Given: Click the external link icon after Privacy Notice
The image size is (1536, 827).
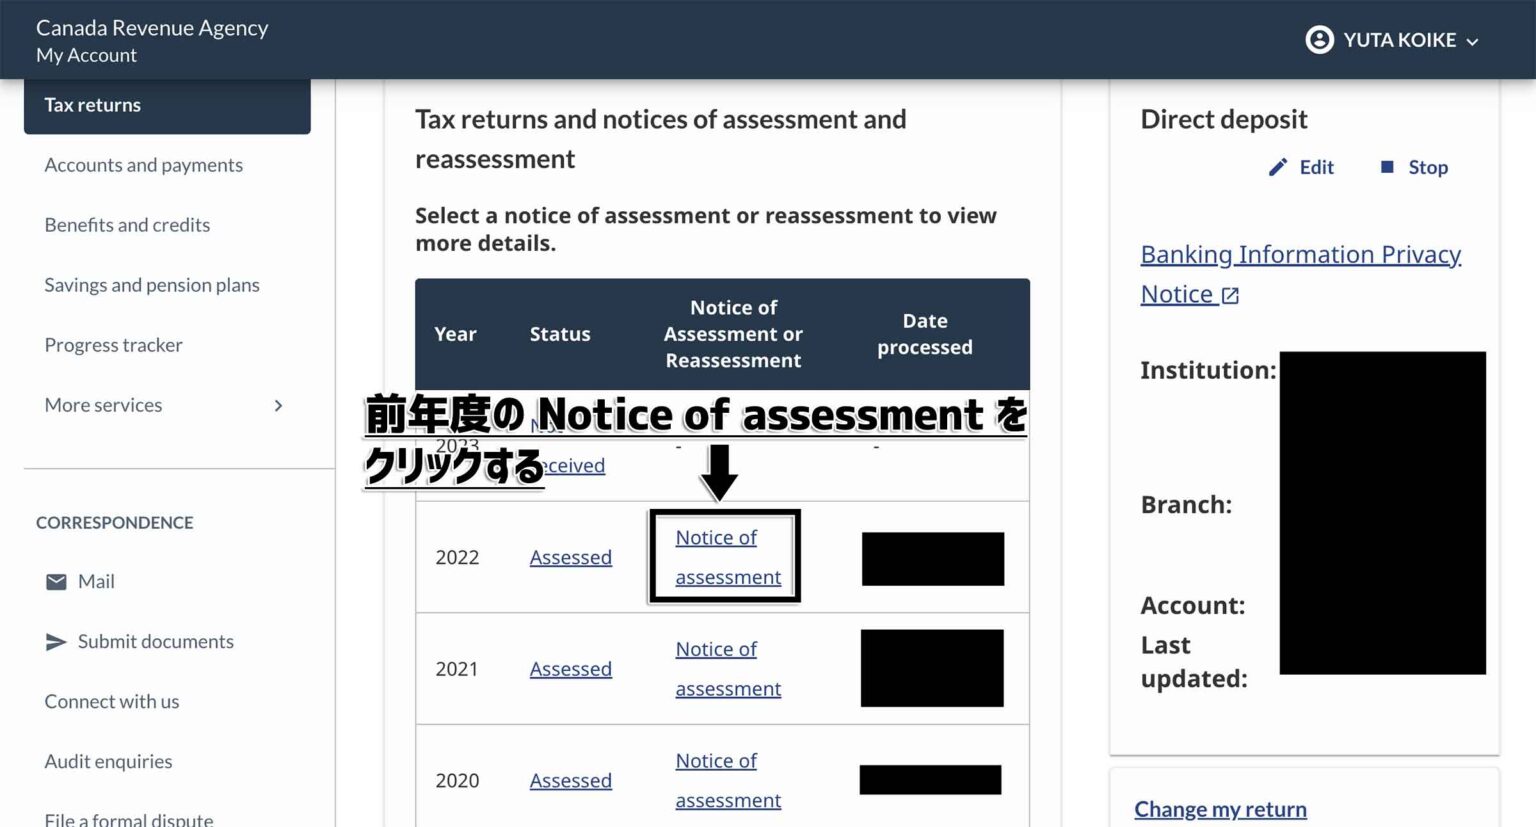Looking at the screenshot, I should [1231, 295].
